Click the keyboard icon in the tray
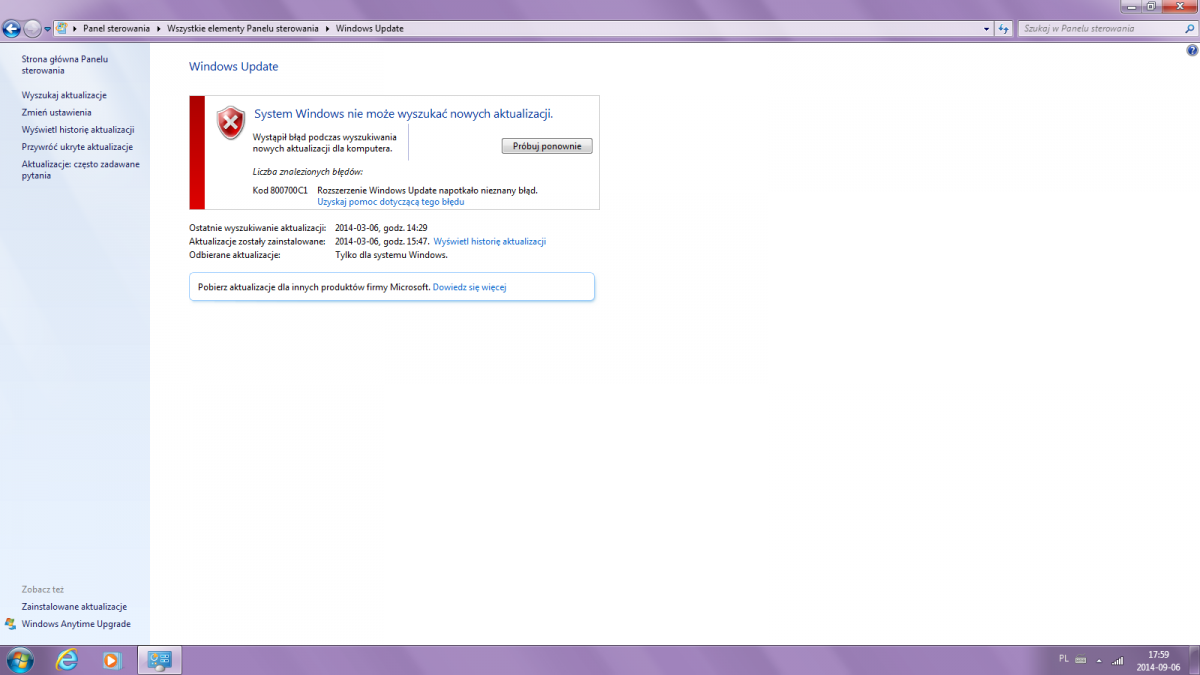The width and height of the screenshot is (1200, 675). coord(1081,660)
